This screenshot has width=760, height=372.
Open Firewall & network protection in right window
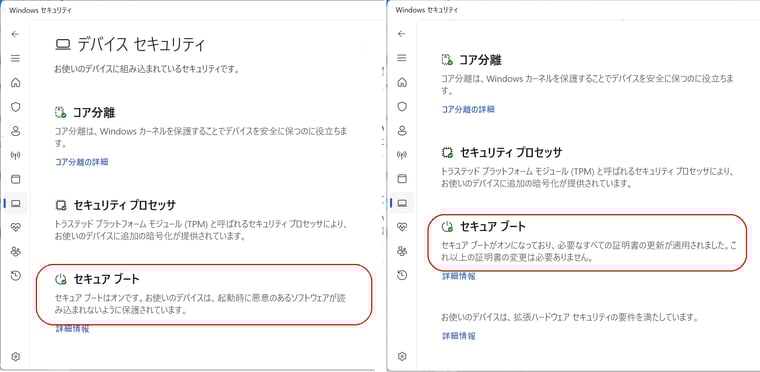click(x=401, y=155)
